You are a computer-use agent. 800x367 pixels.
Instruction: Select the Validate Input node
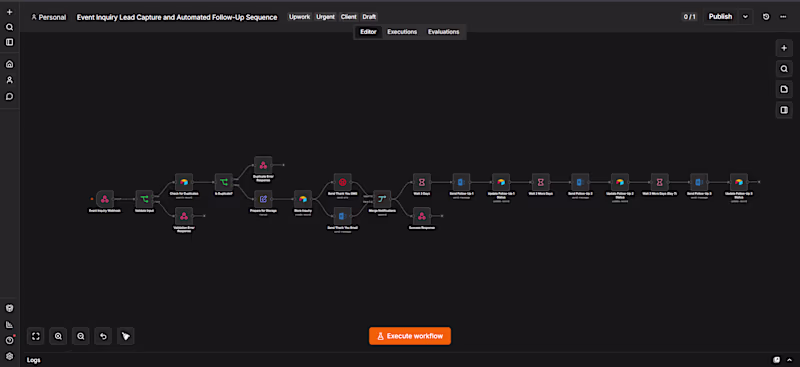click(144, 199)
